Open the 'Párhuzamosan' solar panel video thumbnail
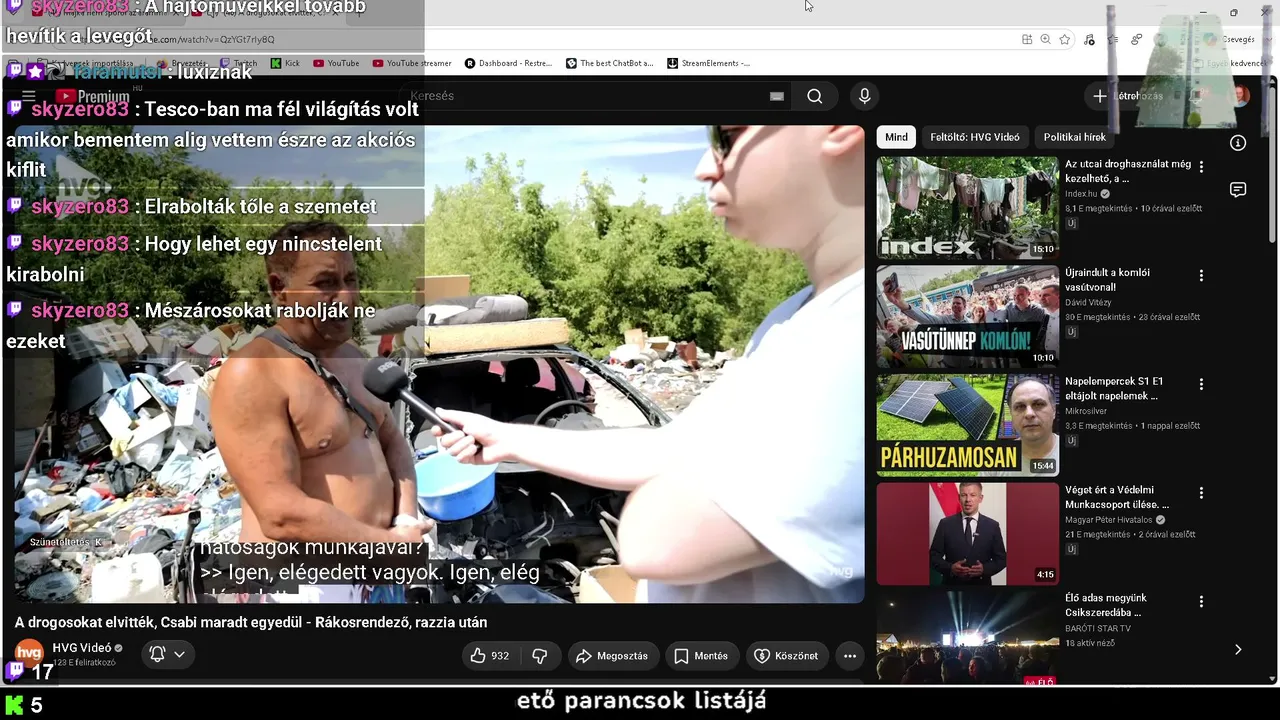This screenshot has height=720, width=1280. pos(967,425)
